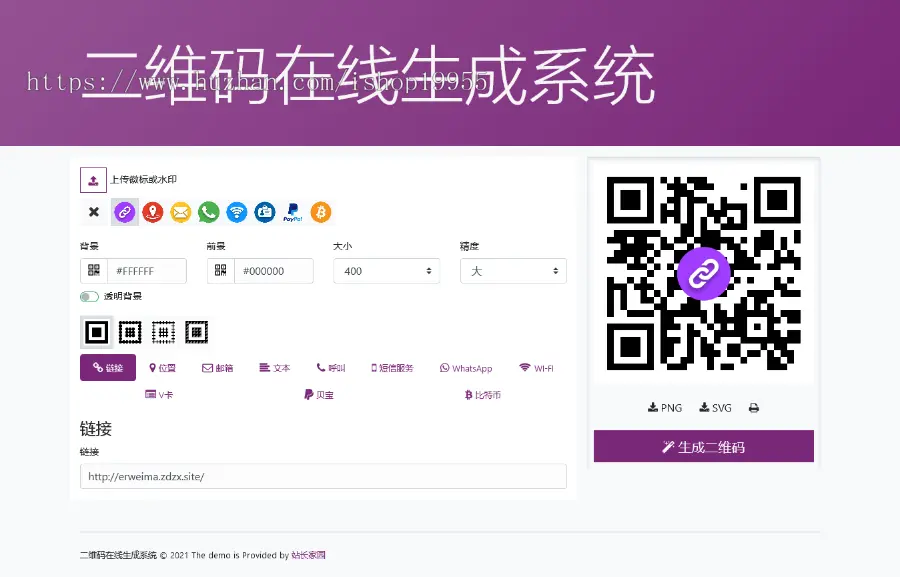The height and width of the screenshot is (577, 900).
Task: Switch to the 邮箱 email tab
Action: pyautogui.click(x=218, y=368)
